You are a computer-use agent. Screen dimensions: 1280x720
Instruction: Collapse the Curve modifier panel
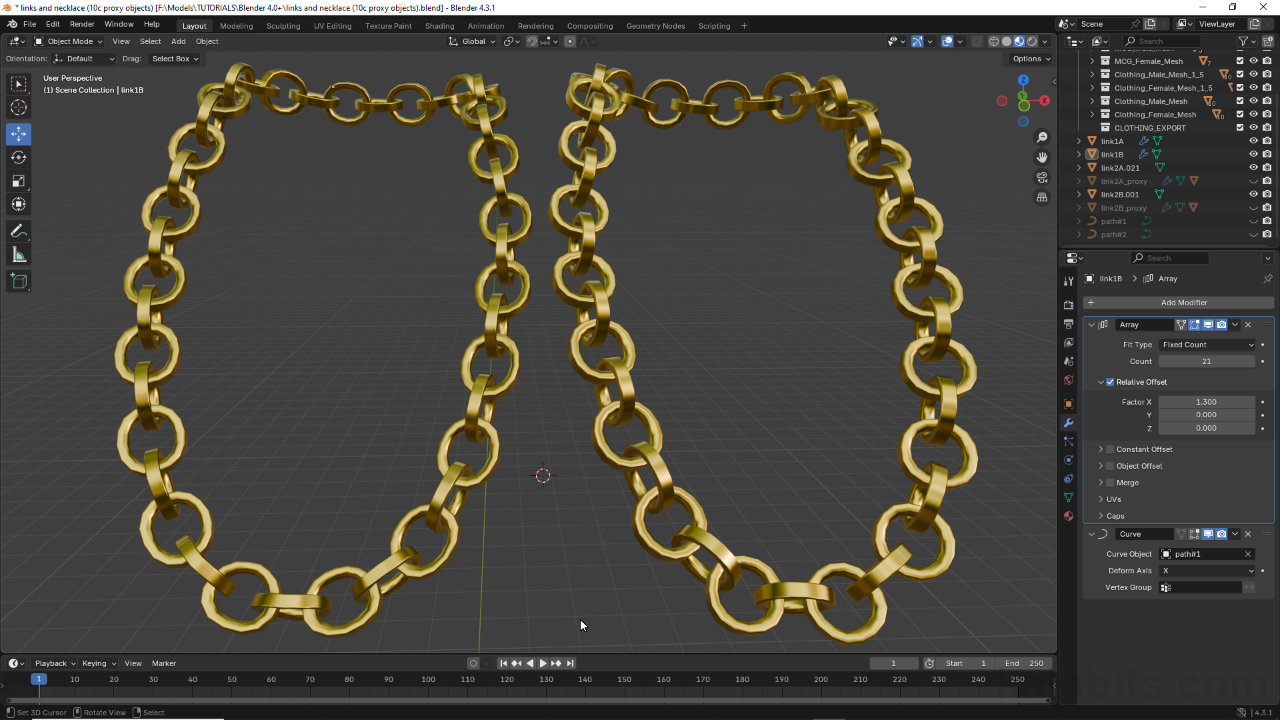click(x=1092, y=534)
